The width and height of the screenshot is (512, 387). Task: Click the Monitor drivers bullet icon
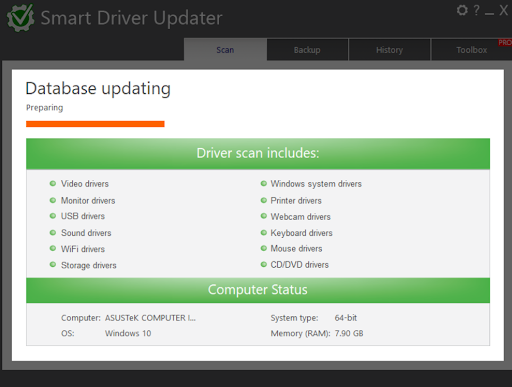pyautogui.click(x=53, y=200)
